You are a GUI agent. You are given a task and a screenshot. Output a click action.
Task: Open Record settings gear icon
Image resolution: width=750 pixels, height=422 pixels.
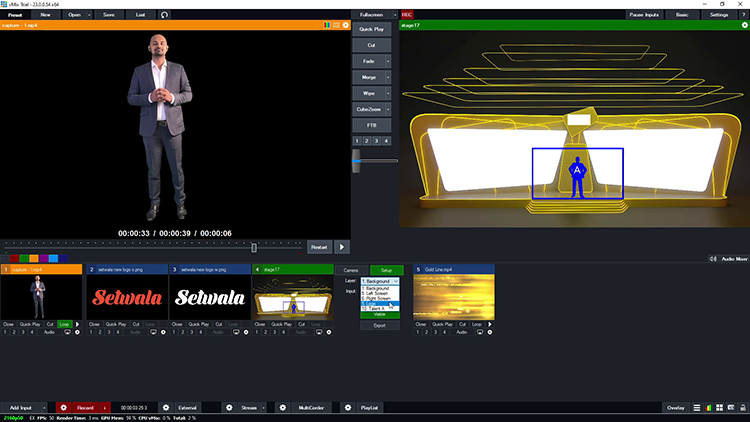click(x=63, y=408)
